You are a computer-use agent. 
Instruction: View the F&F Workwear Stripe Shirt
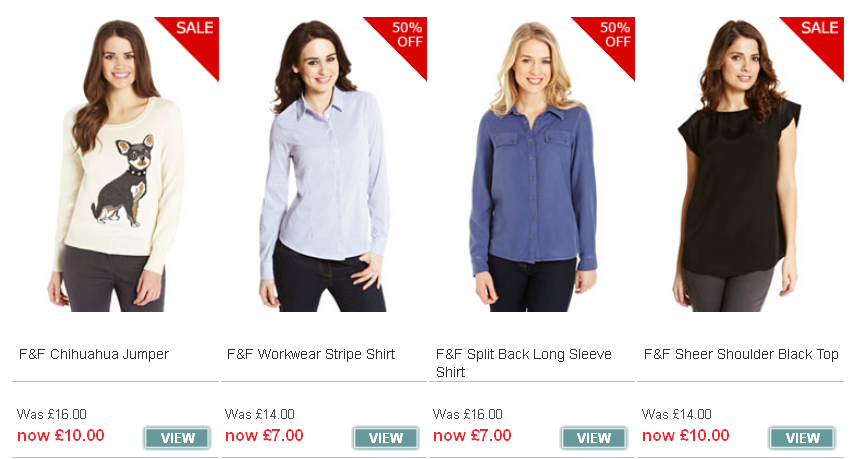[385, 438]
